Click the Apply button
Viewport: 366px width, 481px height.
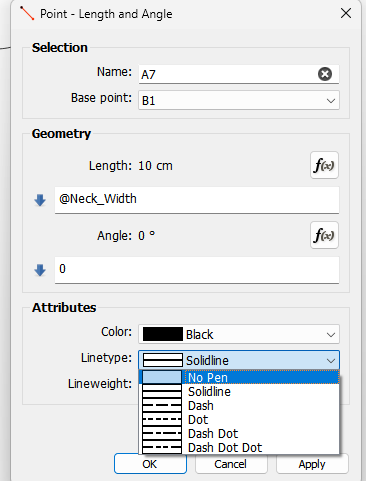pos(312,464)
